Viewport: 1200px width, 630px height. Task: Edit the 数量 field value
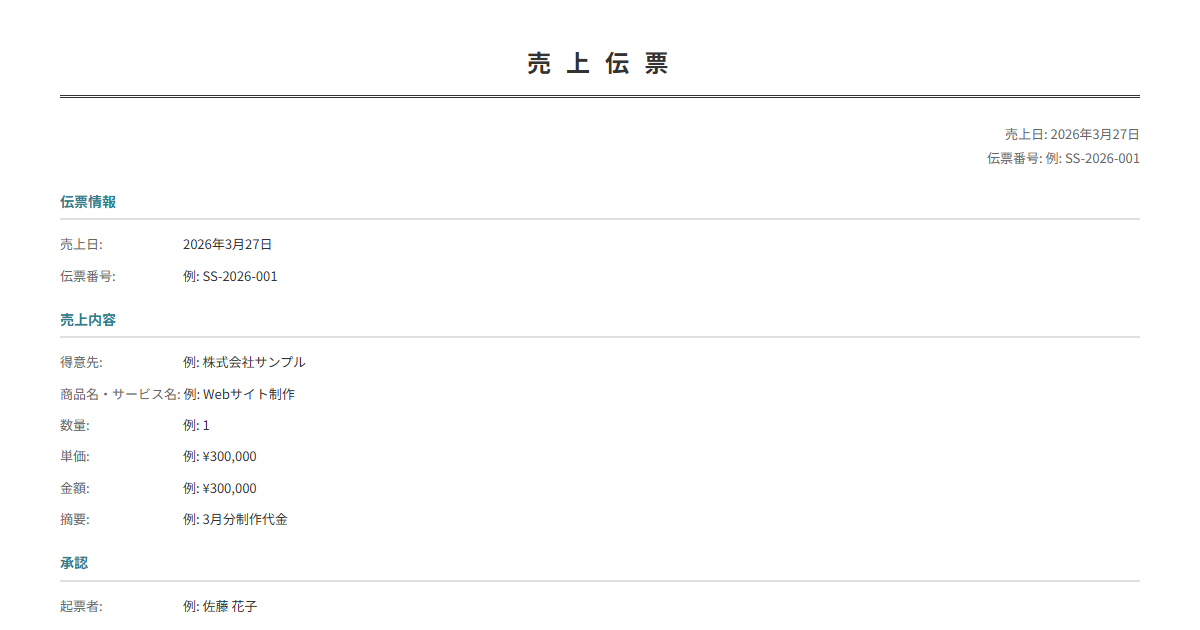pos(197,425)
